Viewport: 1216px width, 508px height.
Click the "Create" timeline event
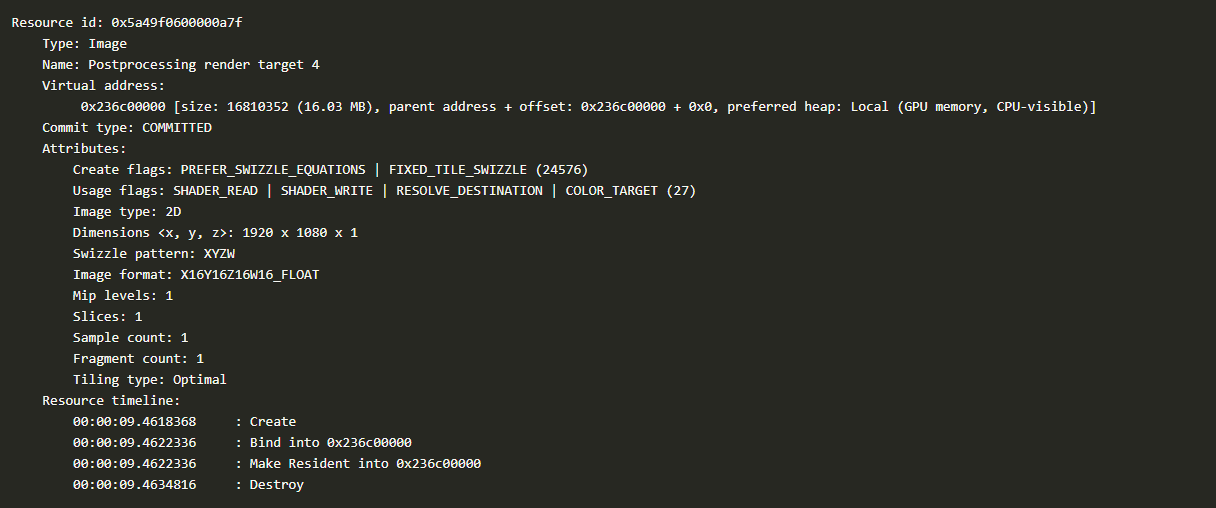(272, 421)
